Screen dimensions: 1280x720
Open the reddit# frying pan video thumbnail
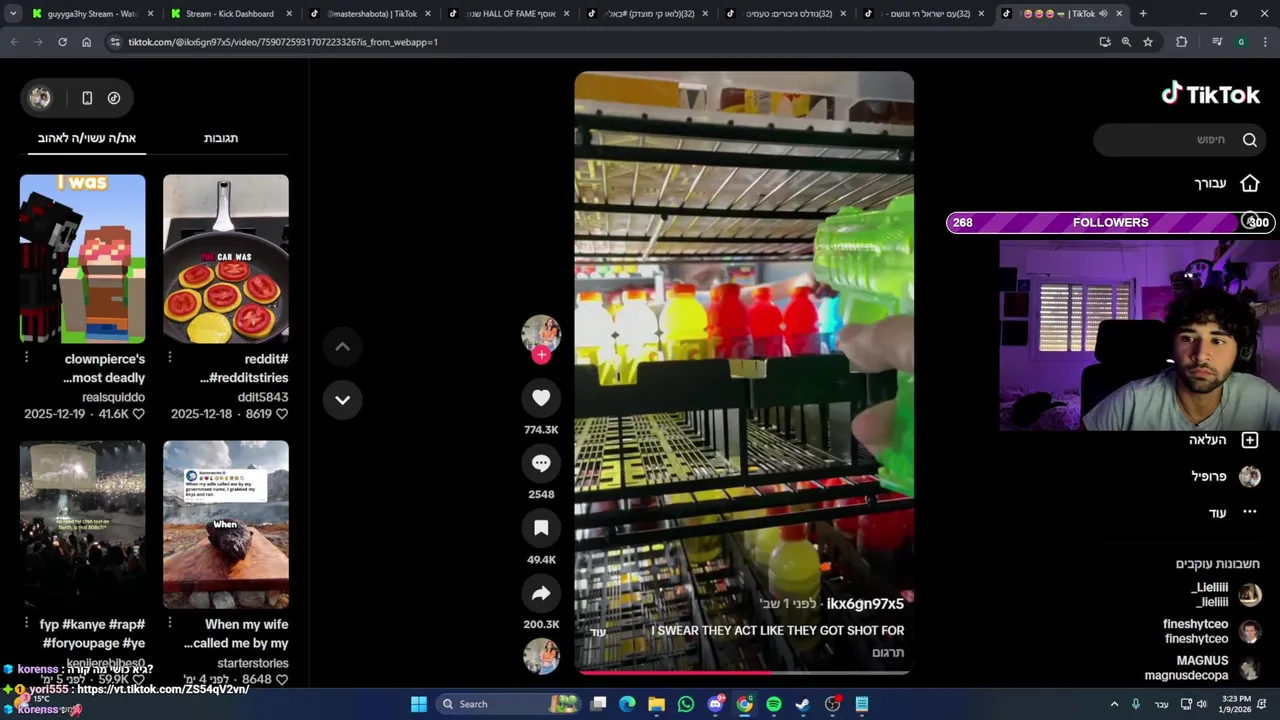coord(226,259)
